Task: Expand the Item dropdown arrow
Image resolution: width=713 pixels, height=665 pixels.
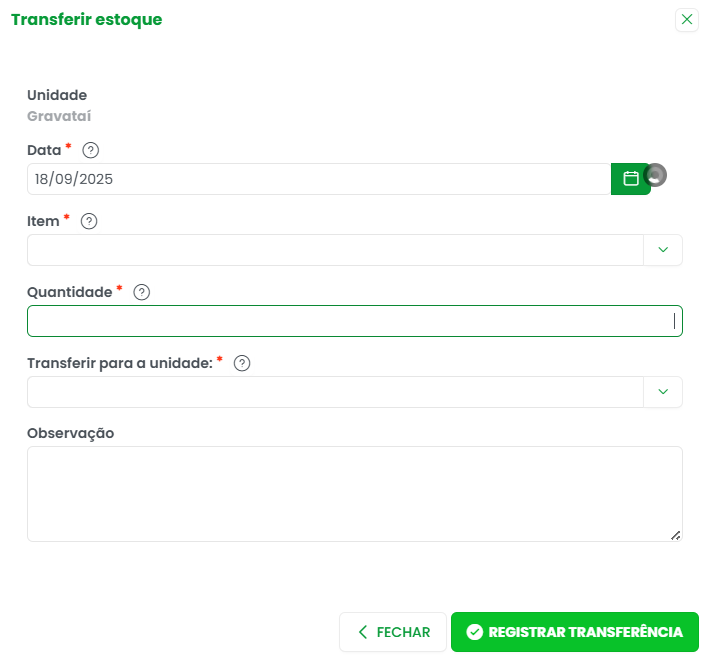Action: [x=663, y=250]
